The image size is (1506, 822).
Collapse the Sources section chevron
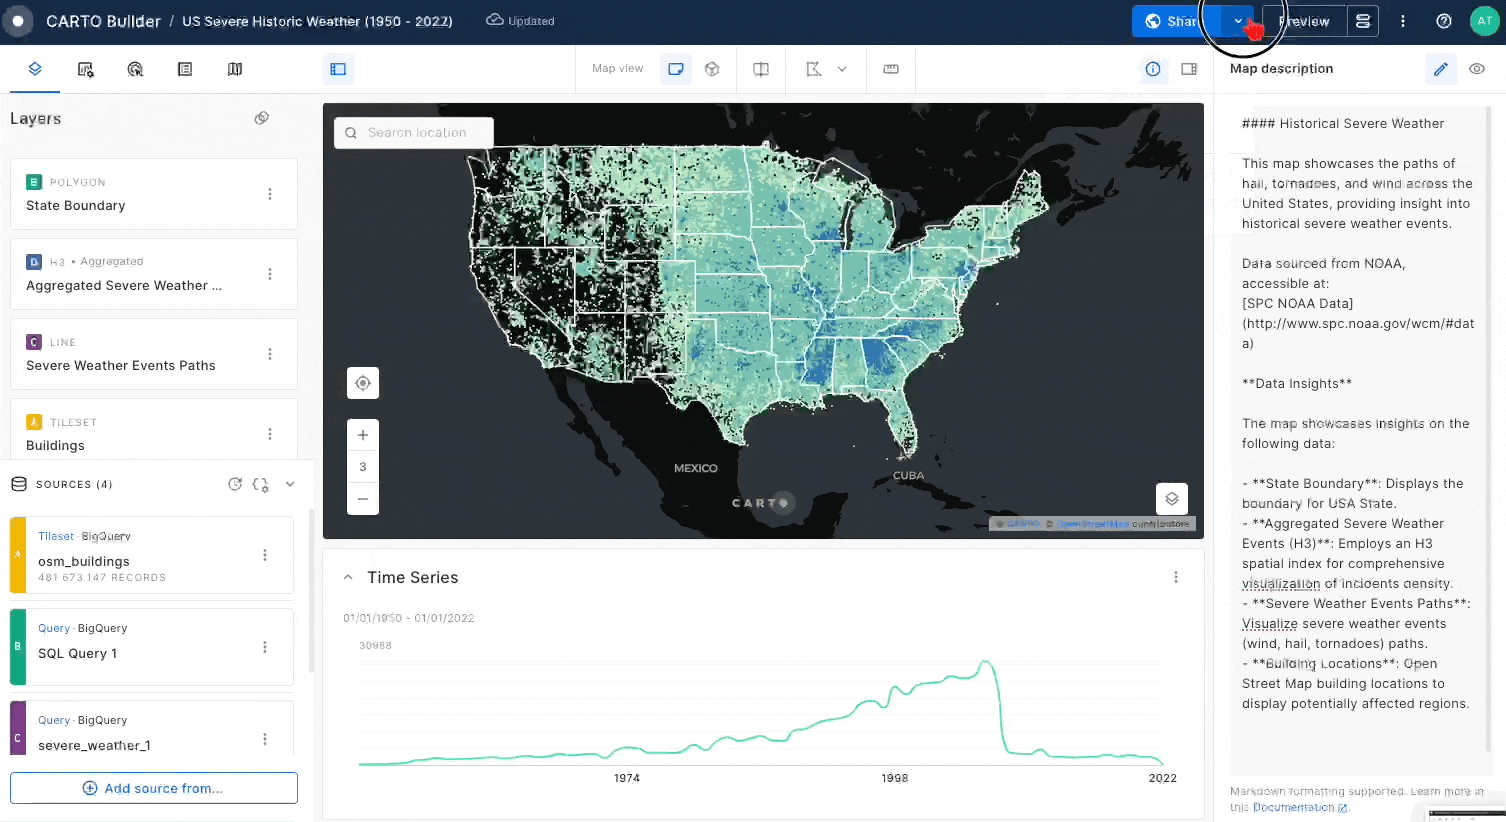coord(290,484)
